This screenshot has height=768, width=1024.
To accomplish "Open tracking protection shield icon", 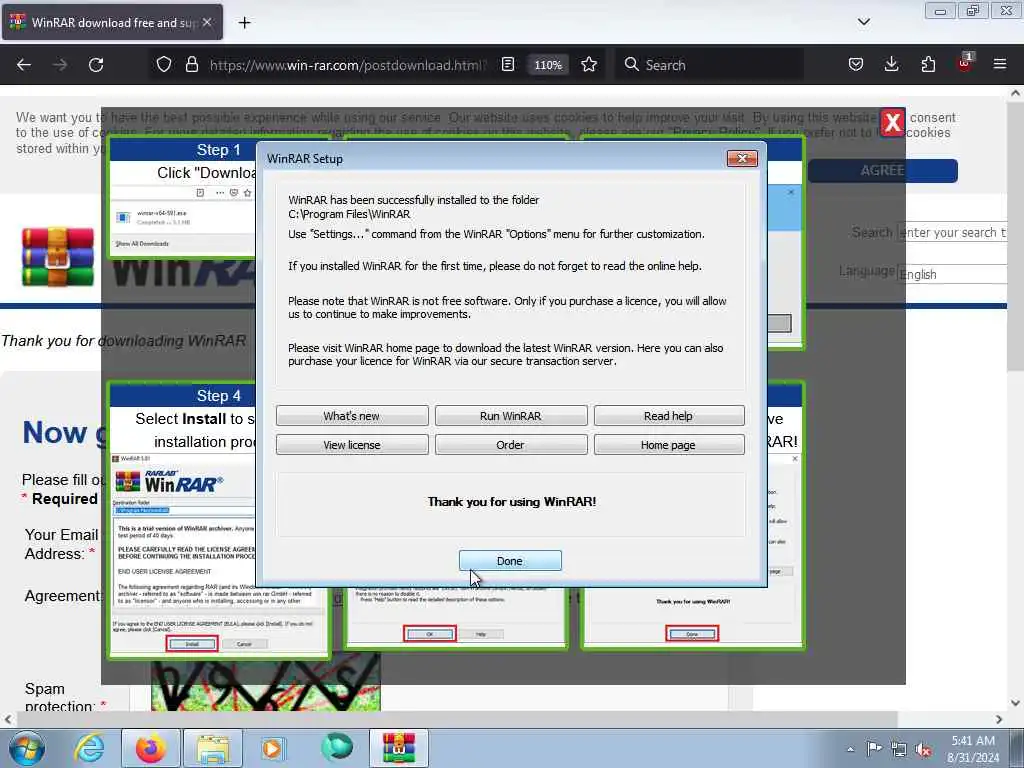I will (164, 65).
